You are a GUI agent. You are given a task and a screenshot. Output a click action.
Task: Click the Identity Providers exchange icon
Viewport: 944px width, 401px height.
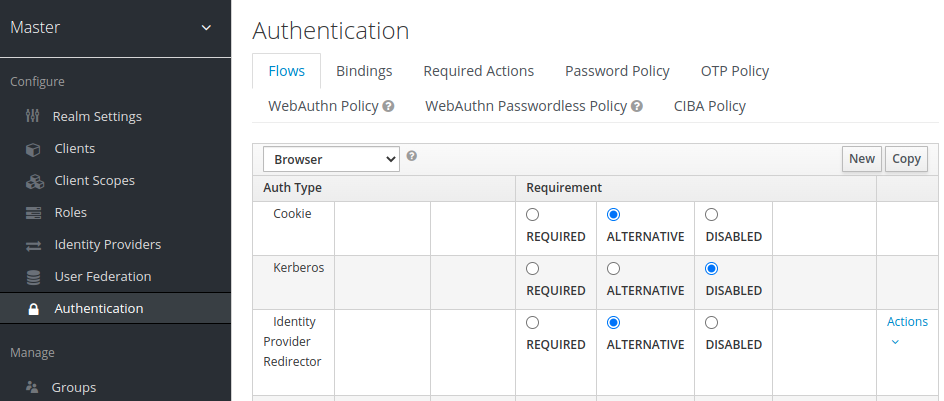point(34,245)
